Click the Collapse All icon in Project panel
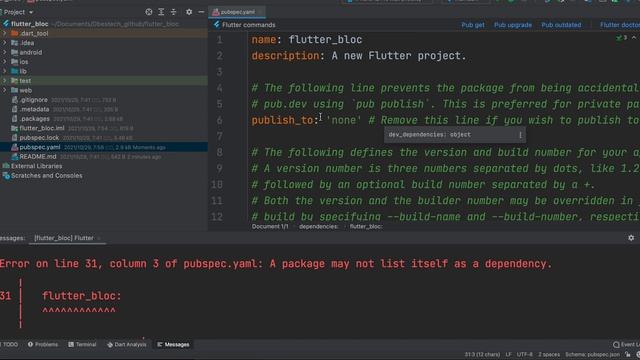The image size is (640, 360). pos(173,12)
